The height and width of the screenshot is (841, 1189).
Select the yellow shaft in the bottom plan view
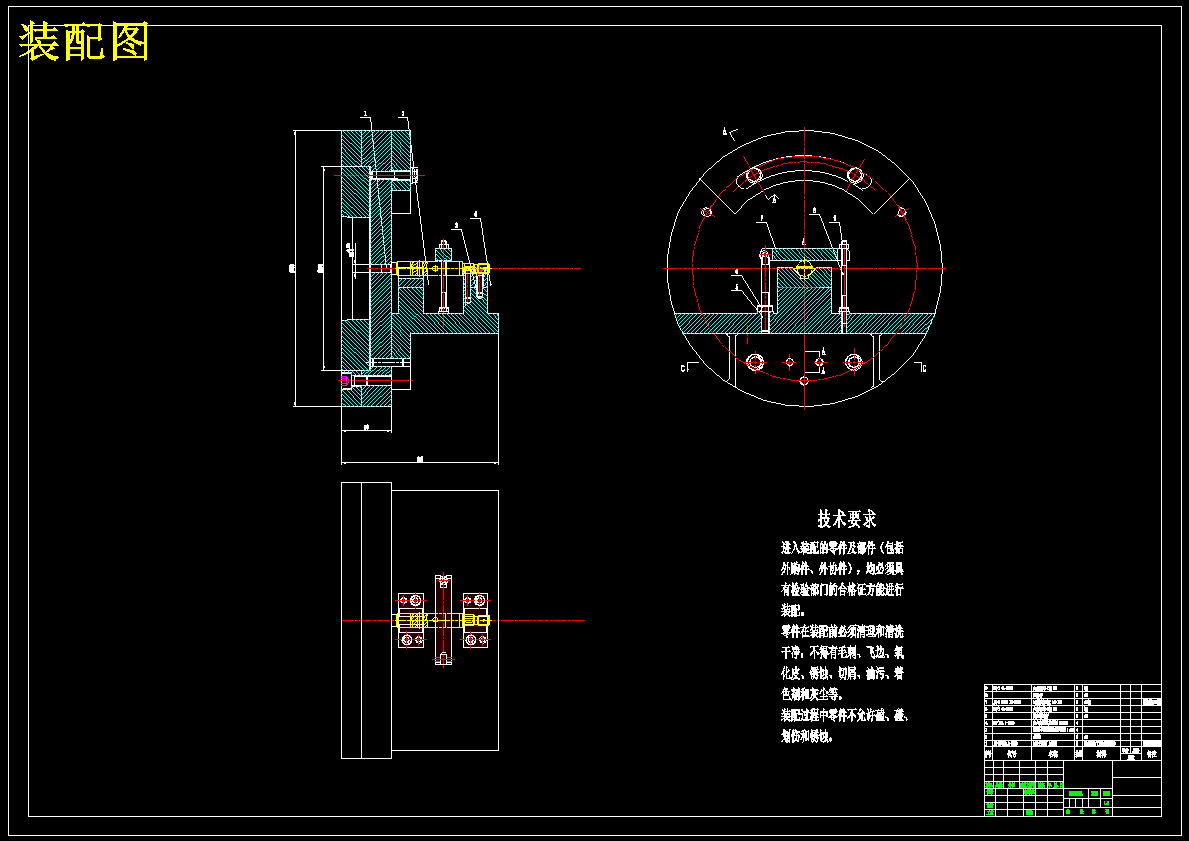pos(442,620)
